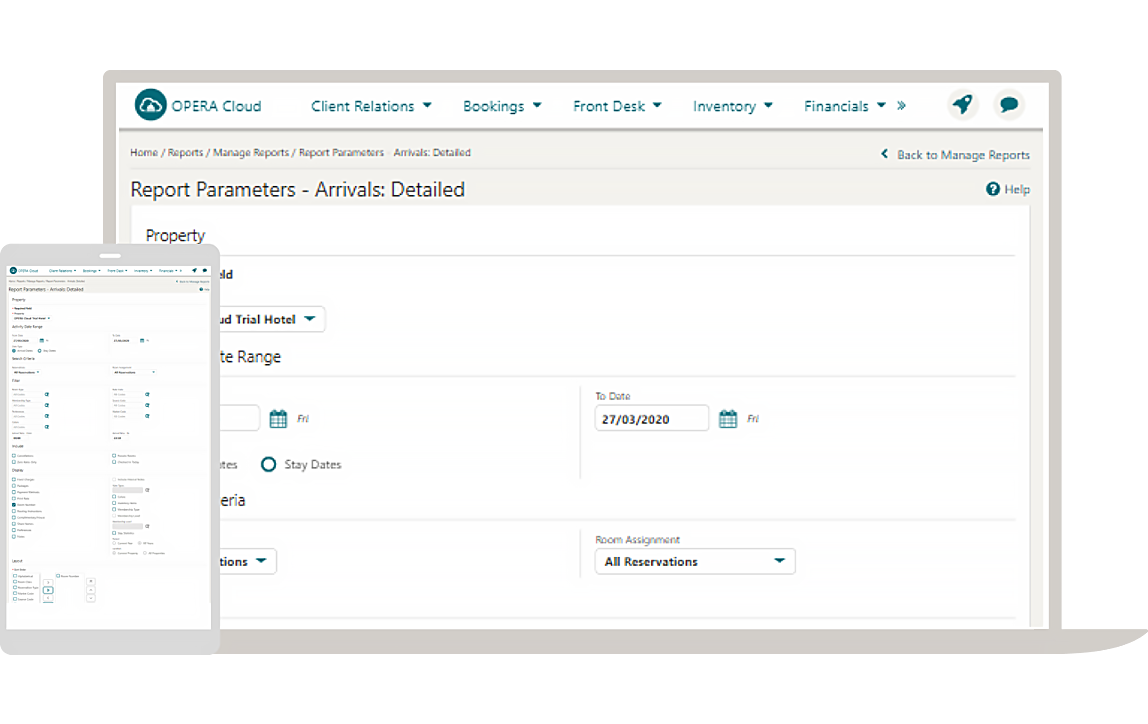This screenshot has height=724, width=1148.
Task: Open the To Date calendar picker
Action: (728, 419)
